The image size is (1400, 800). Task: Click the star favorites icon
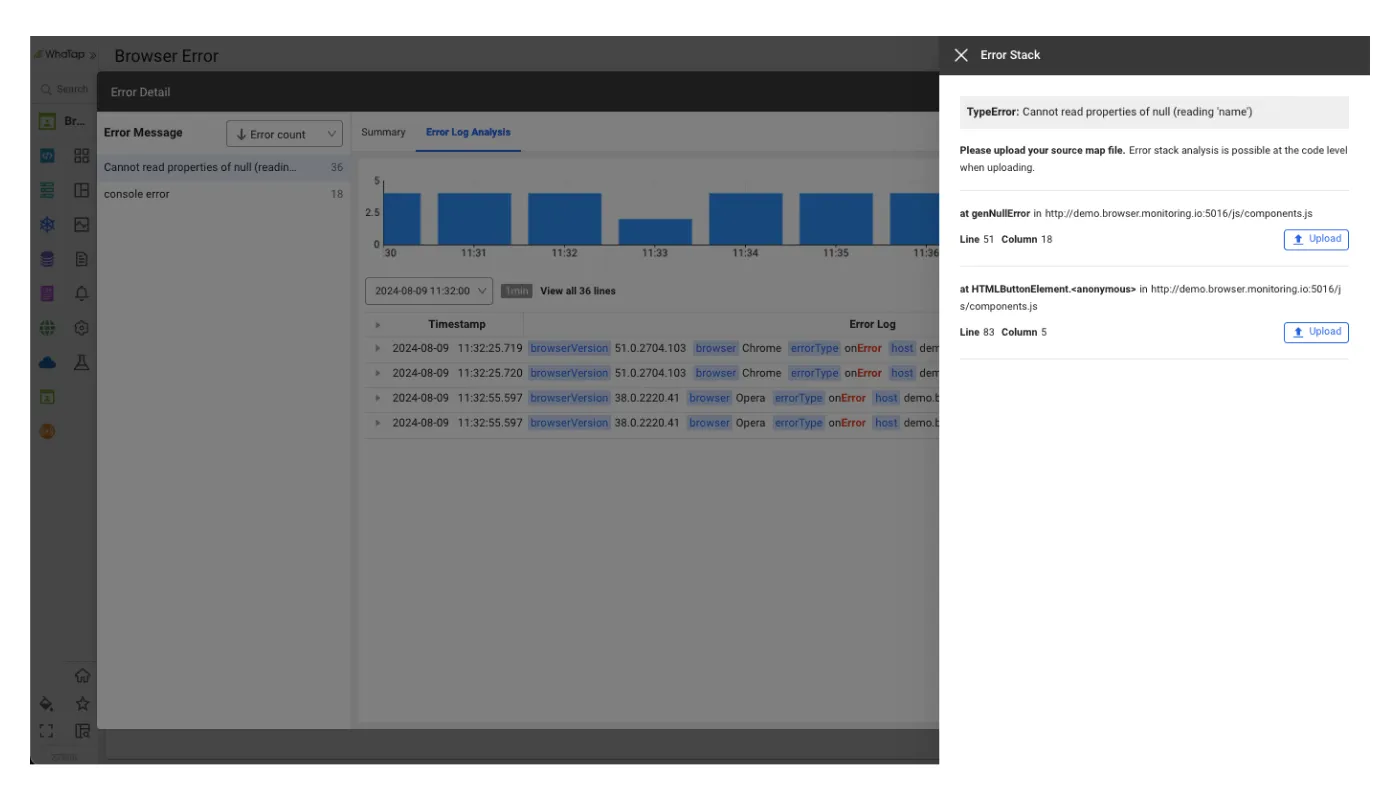(83, 704)
